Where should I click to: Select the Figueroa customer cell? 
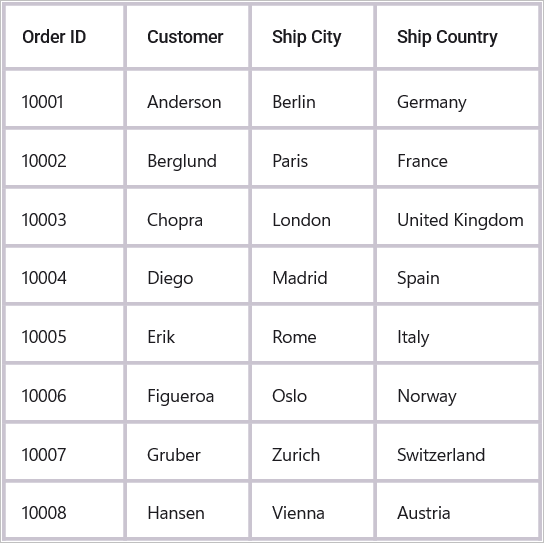(188, 392)
